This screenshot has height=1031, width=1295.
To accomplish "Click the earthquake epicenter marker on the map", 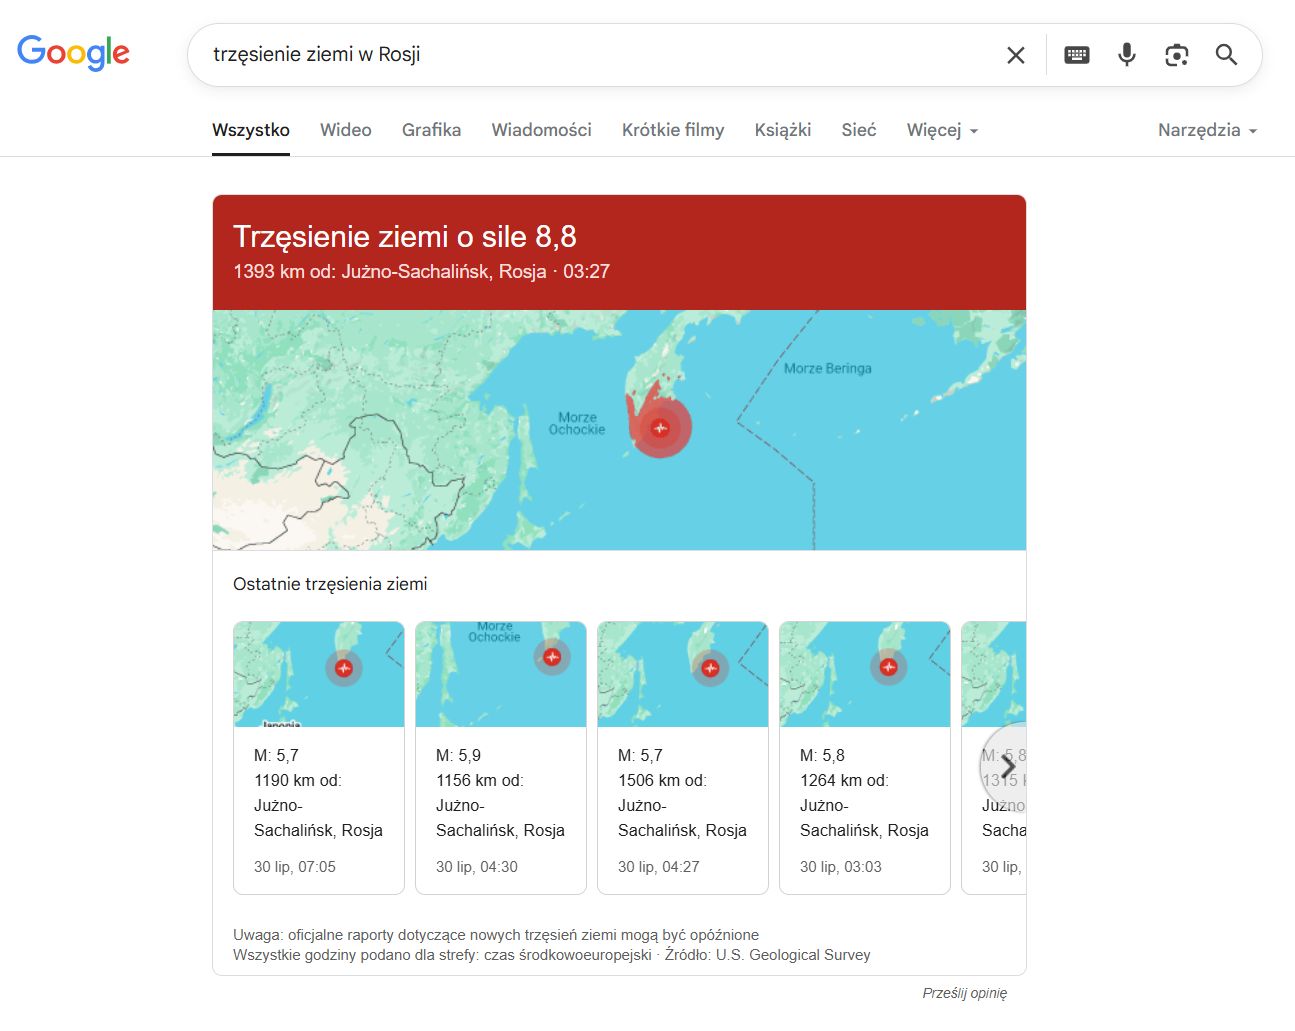I will click(x=660, y=427).
